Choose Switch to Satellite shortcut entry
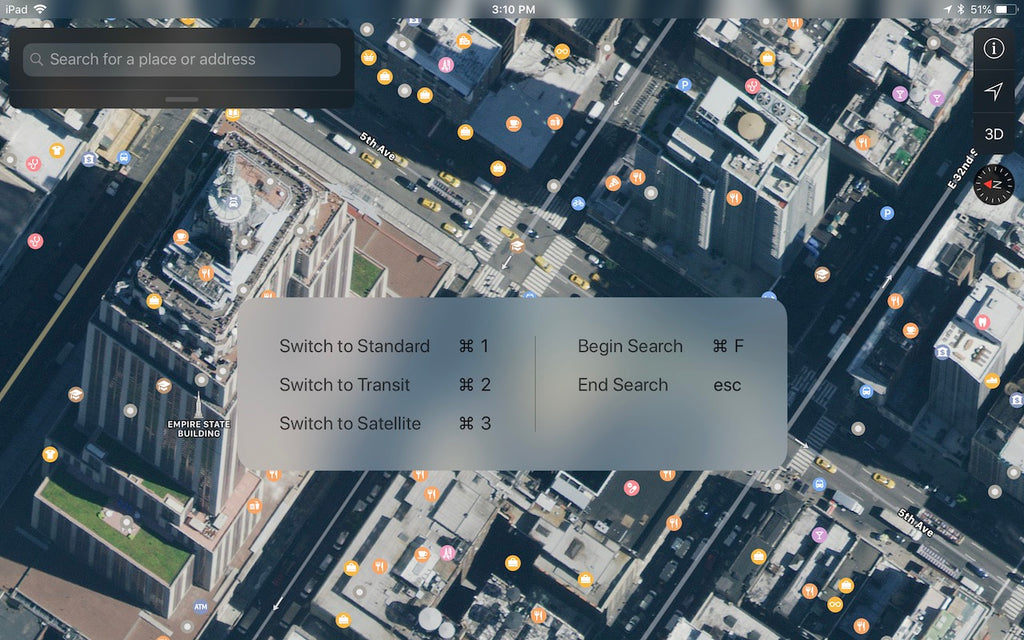1024x640 pixels. (x=350, y=423)
